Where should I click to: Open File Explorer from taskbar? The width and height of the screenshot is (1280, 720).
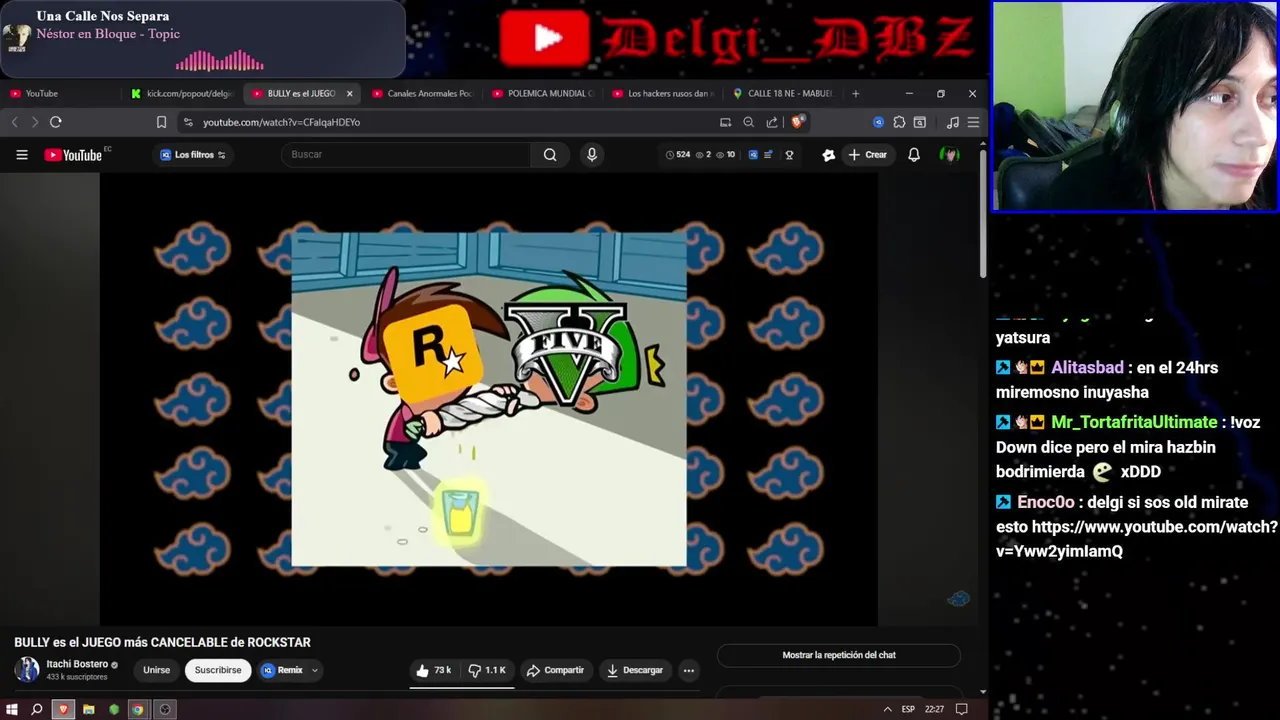coord(88,709)
